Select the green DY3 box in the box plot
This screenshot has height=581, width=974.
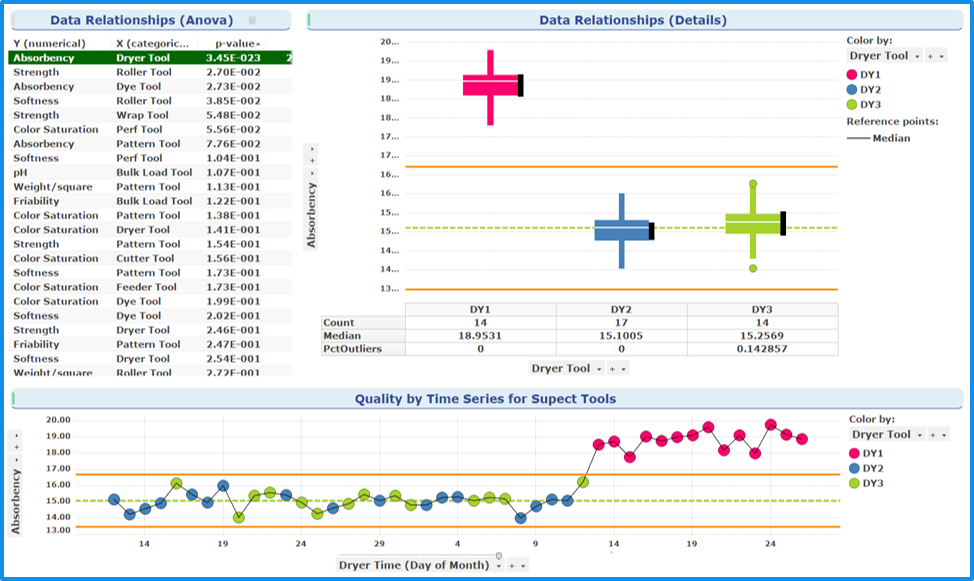753,224
